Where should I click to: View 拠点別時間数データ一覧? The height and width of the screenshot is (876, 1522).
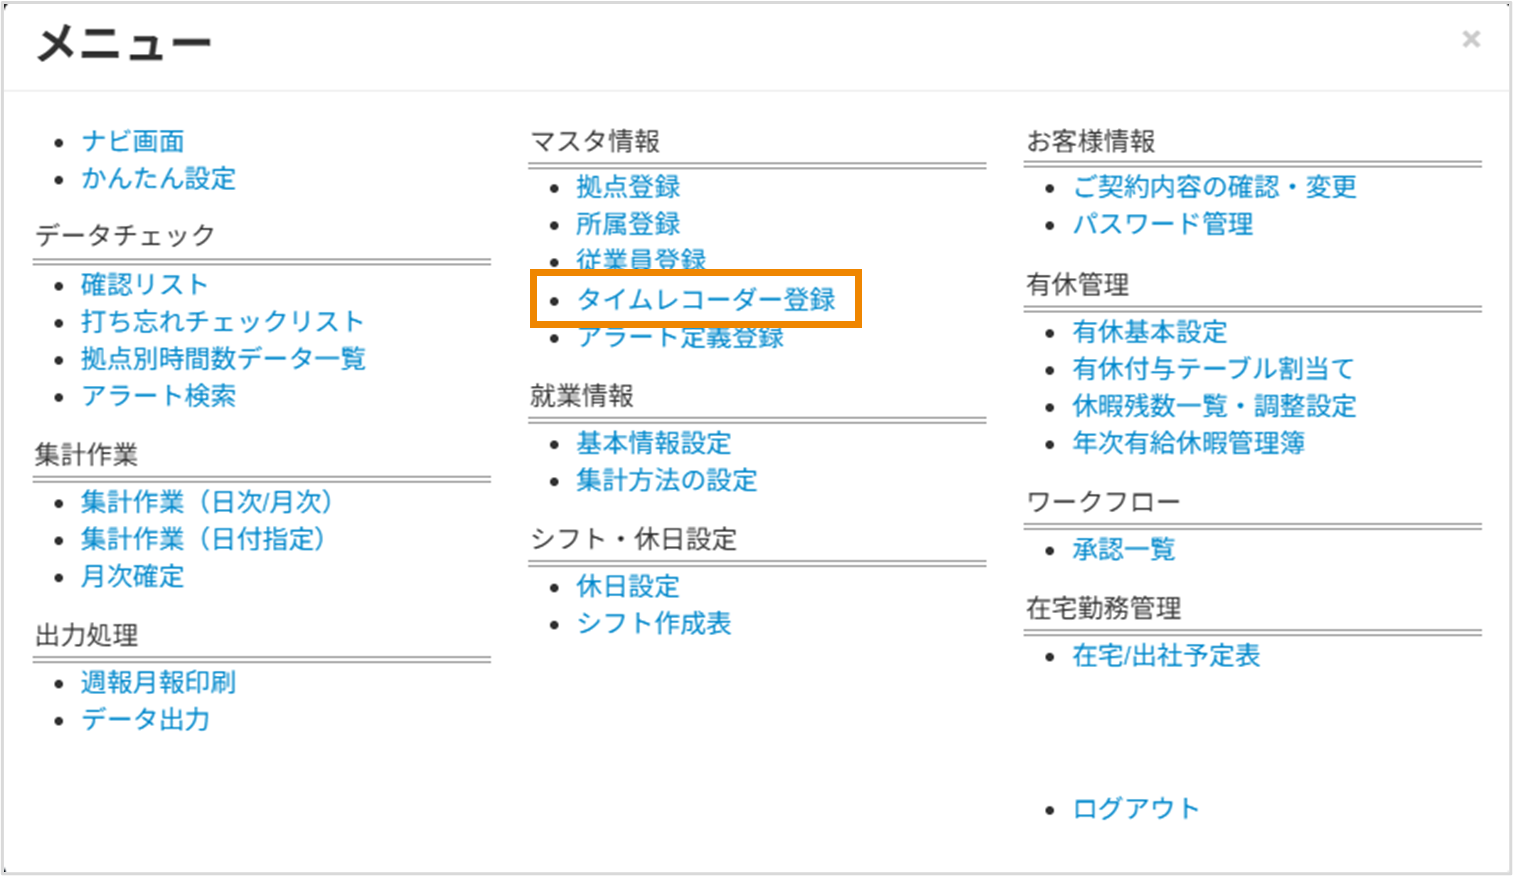tap(224, 358)
